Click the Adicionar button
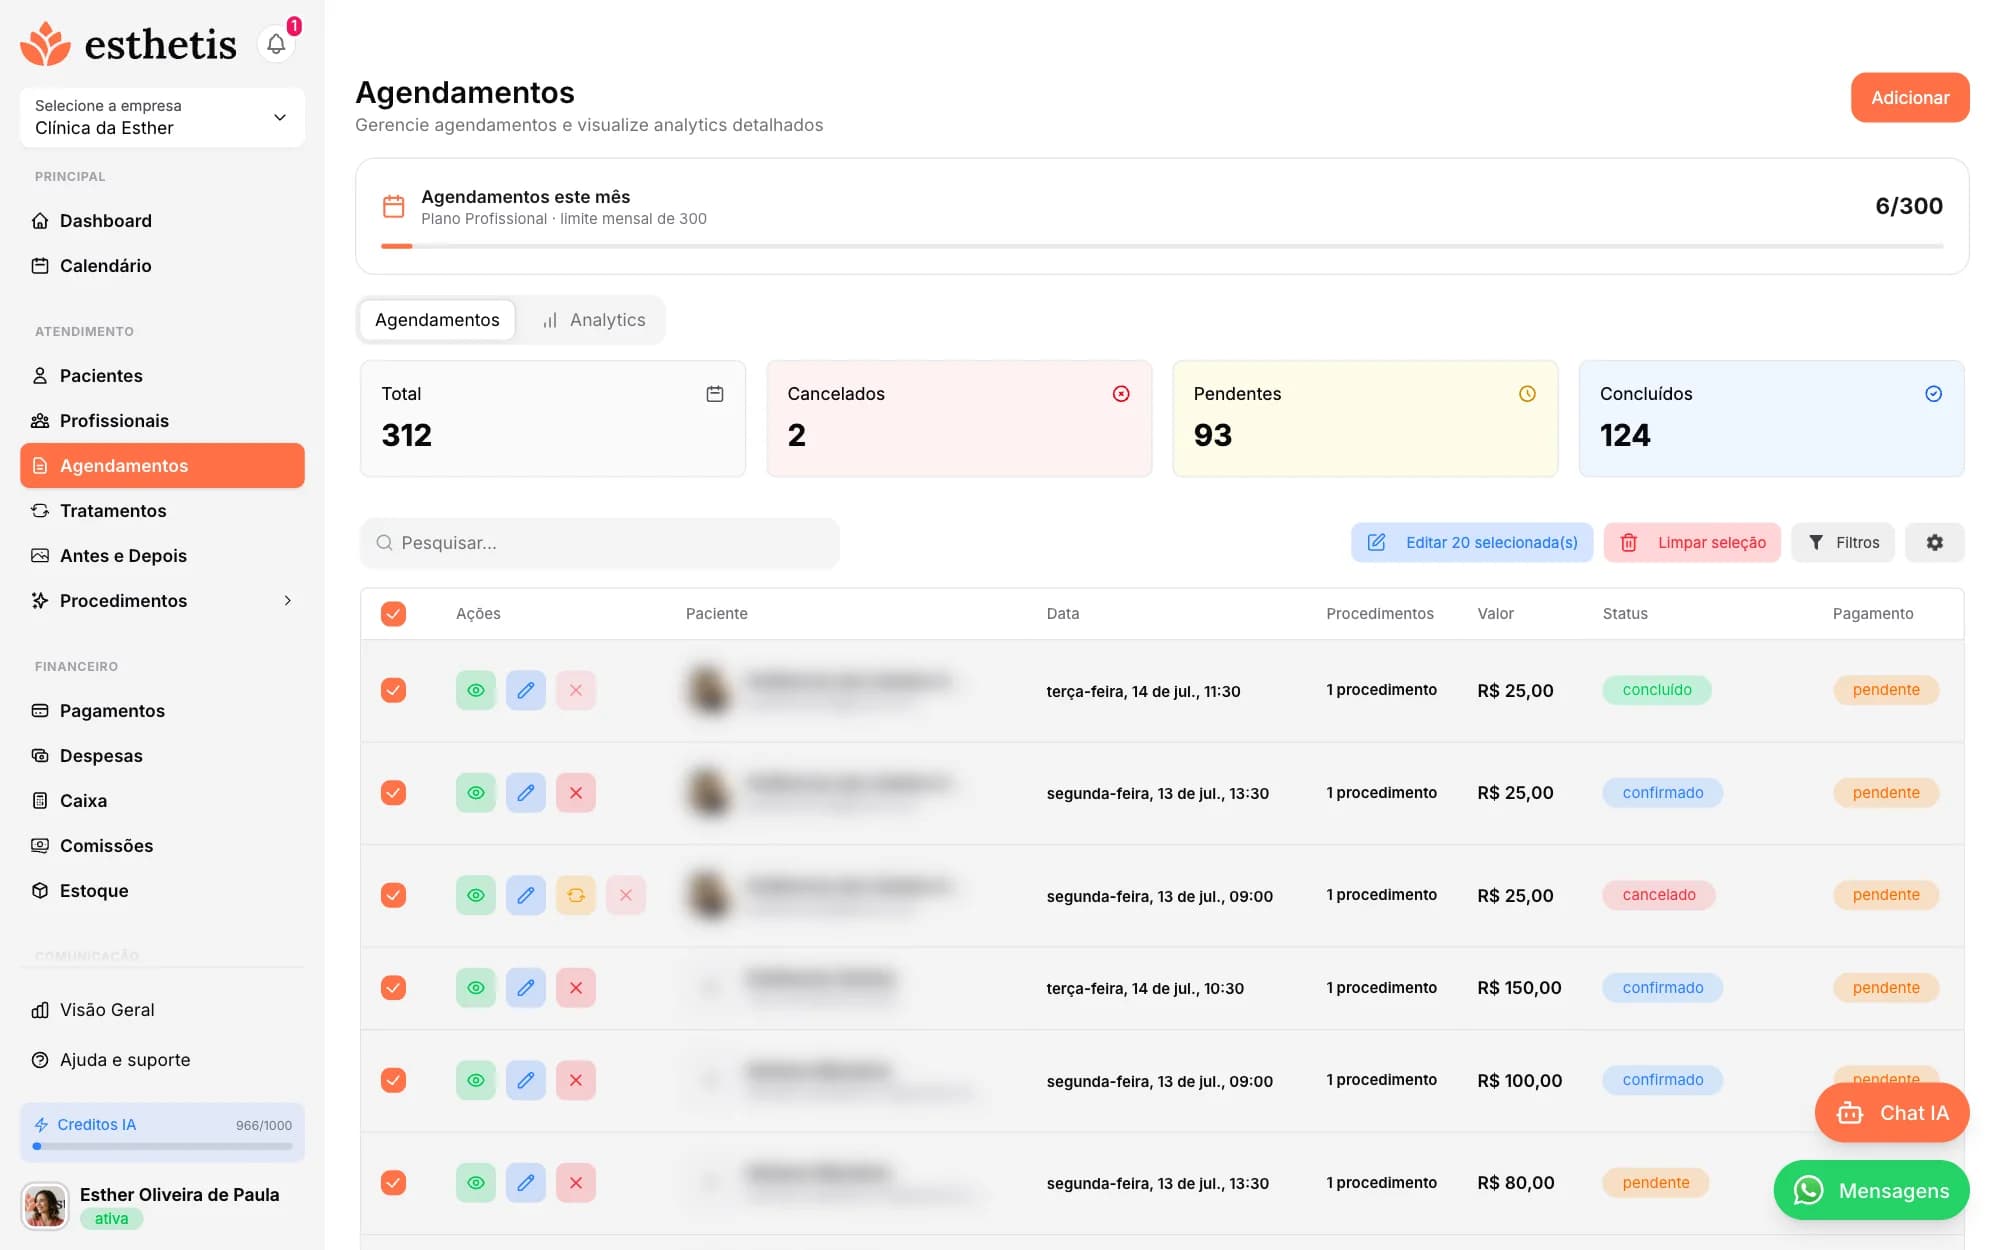 pos(1910,97)
